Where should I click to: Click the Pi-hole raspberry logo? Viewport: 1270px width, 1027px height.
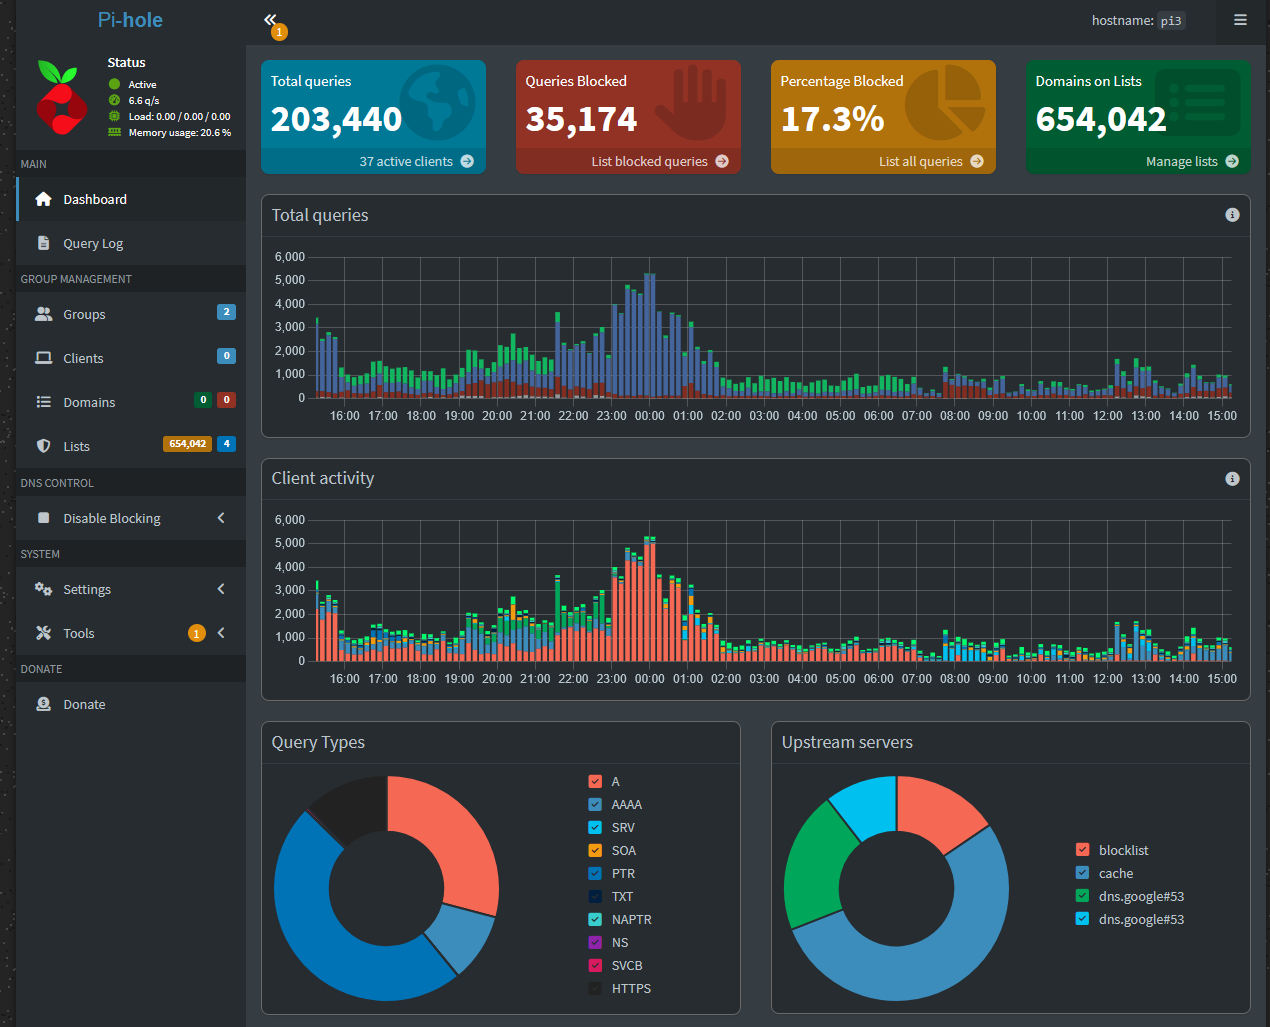[61, 98]
